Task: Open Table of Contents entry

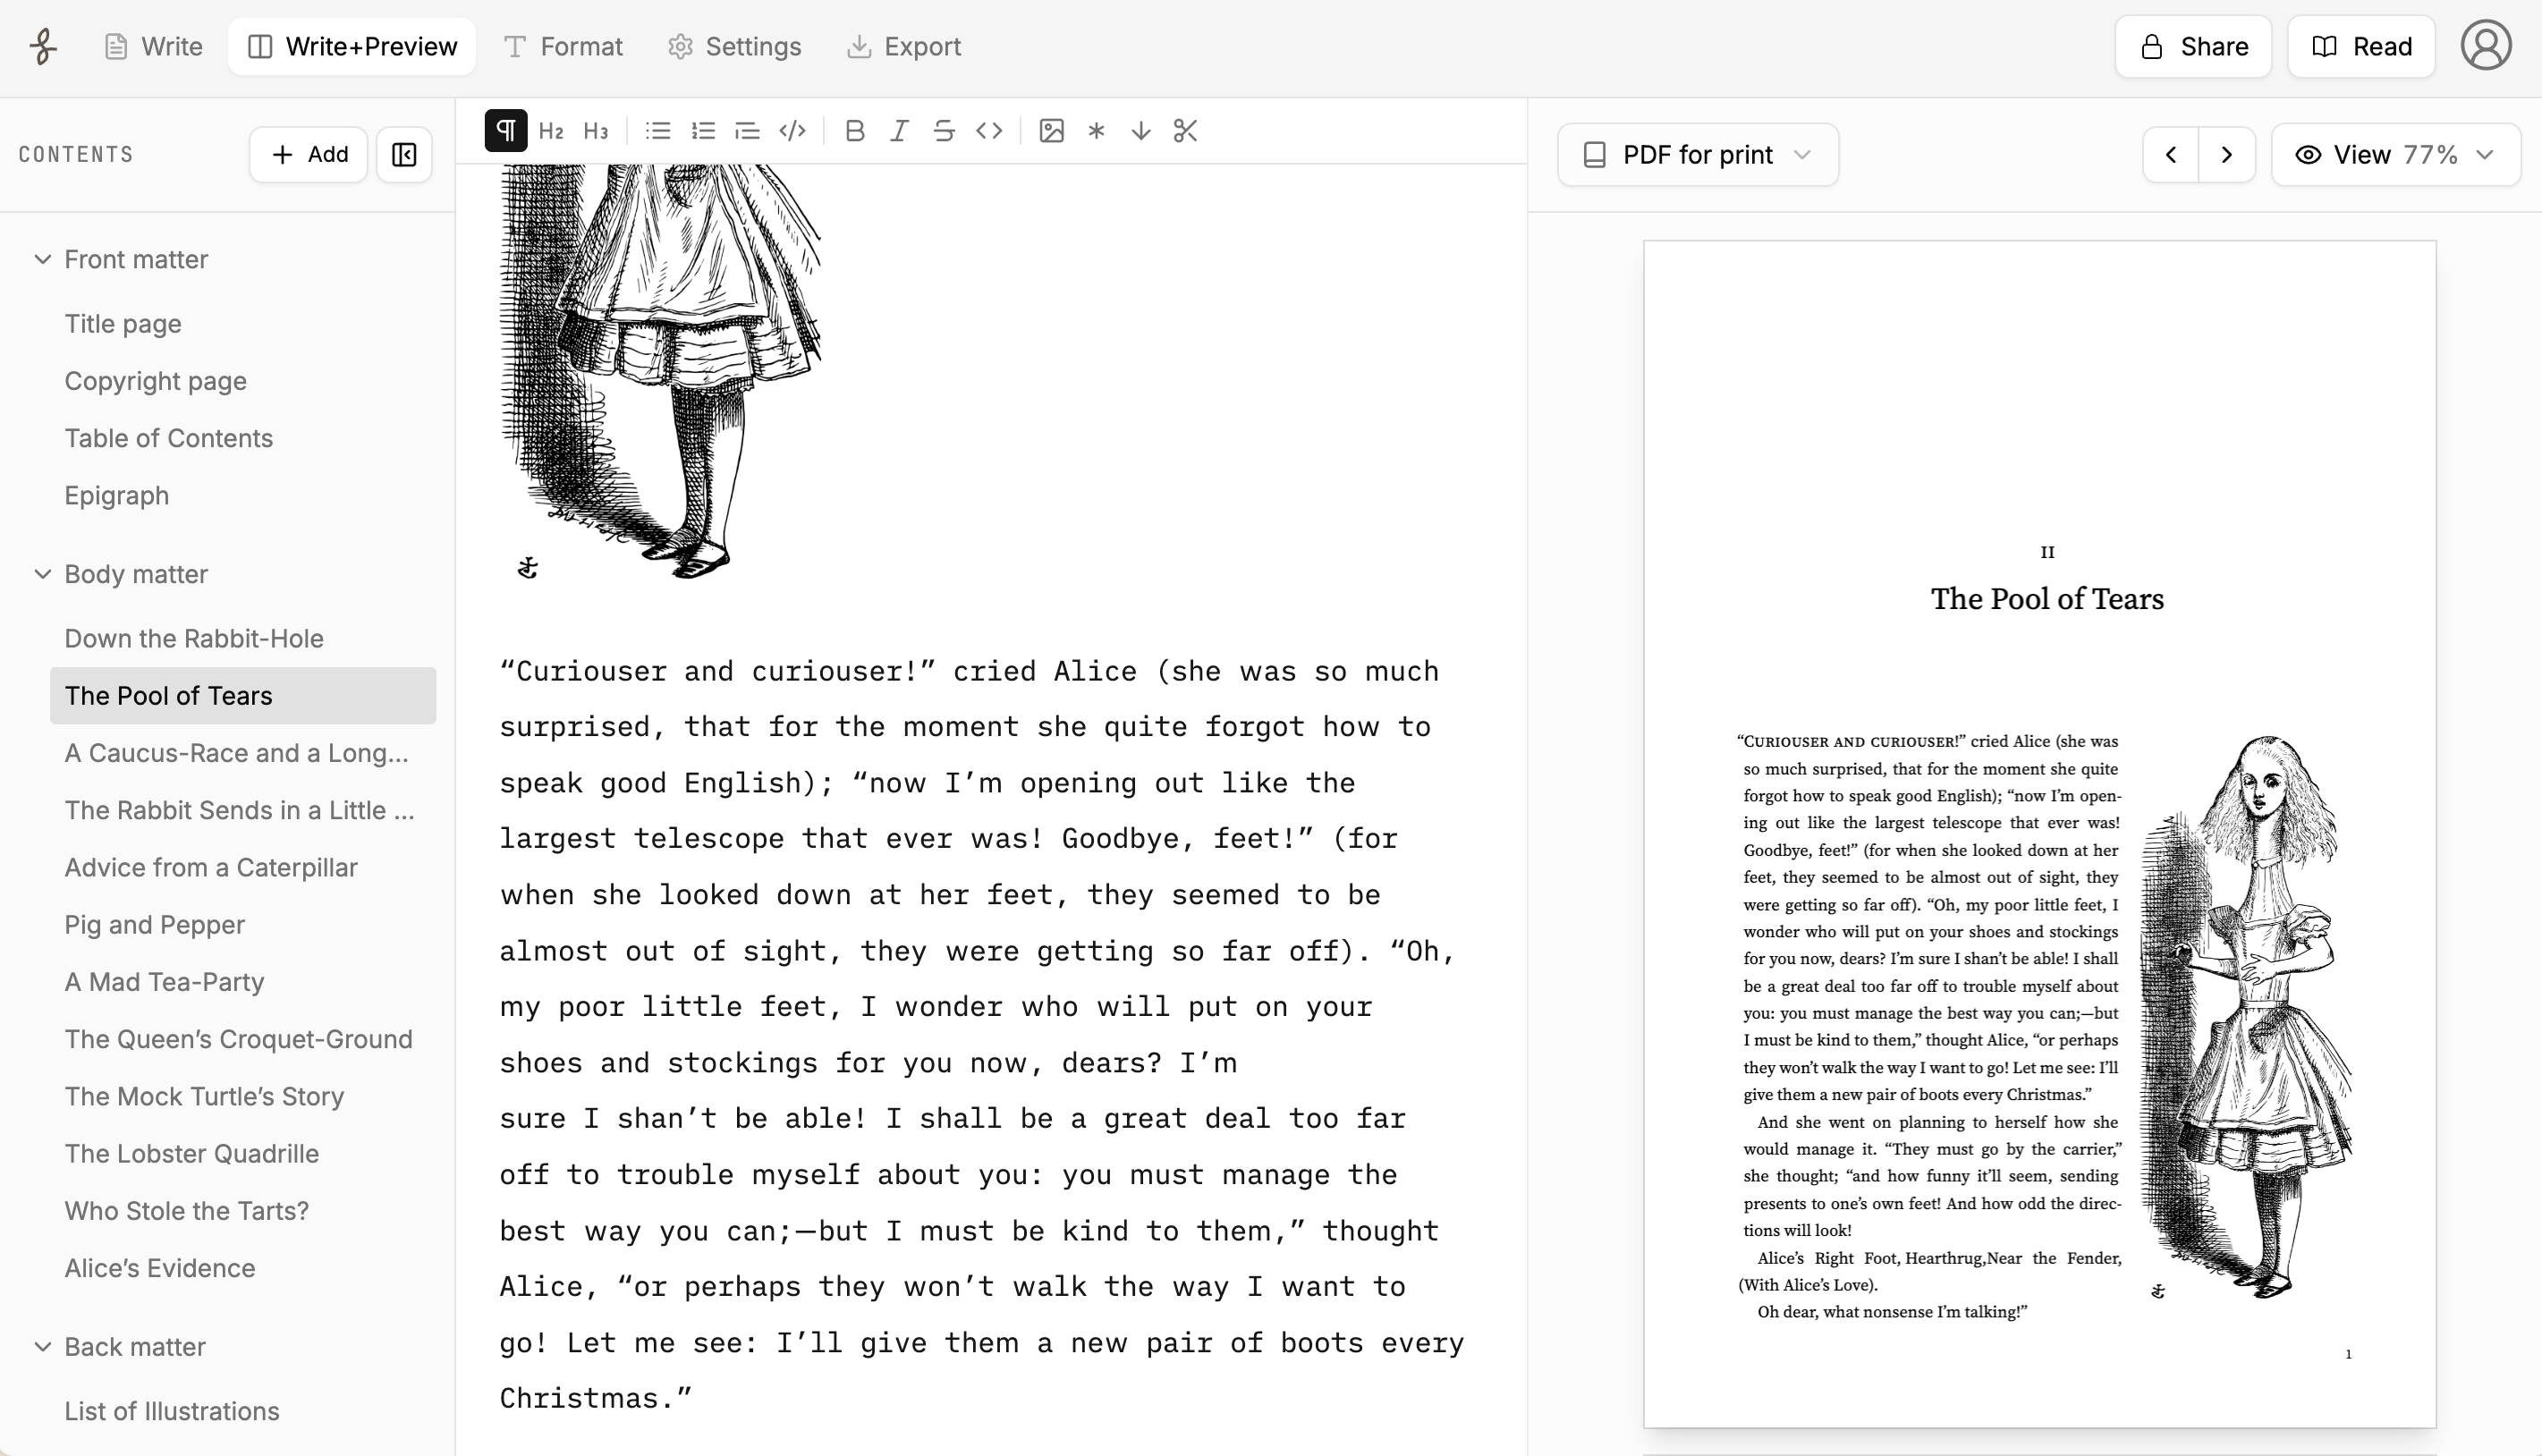Action: 243,438
